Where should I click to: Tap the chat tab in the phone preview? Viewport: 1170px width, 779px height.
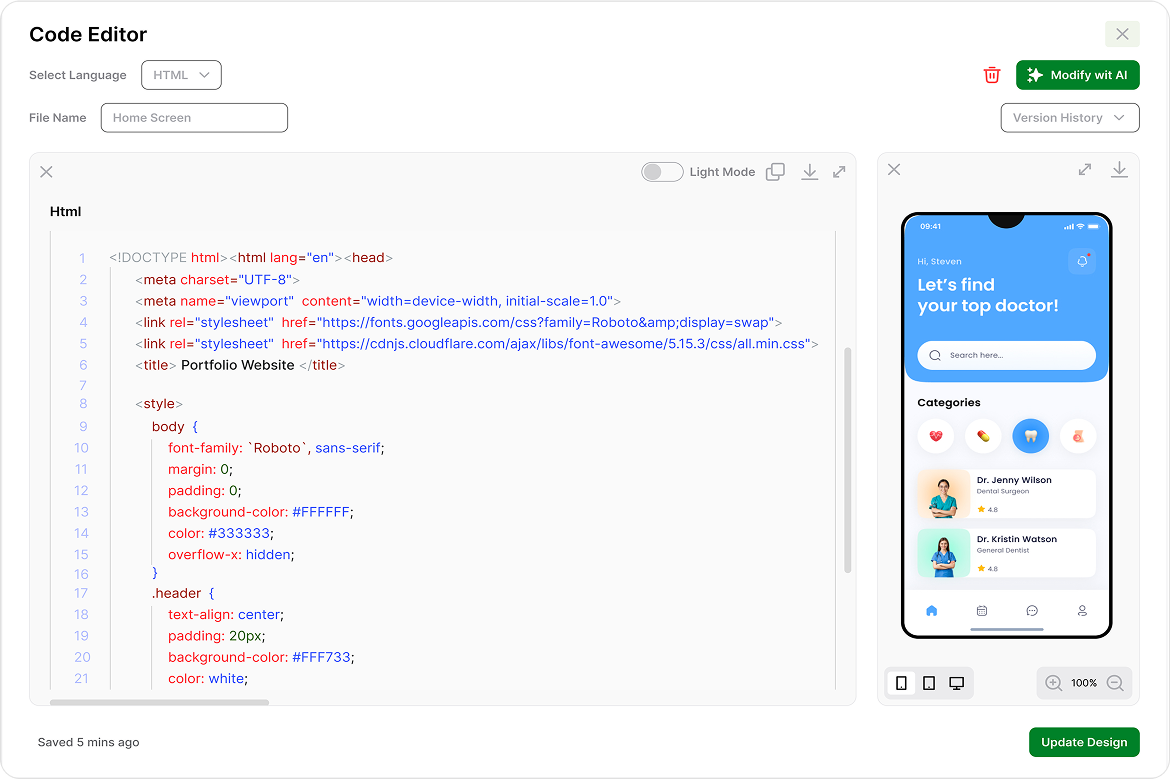1032,611
